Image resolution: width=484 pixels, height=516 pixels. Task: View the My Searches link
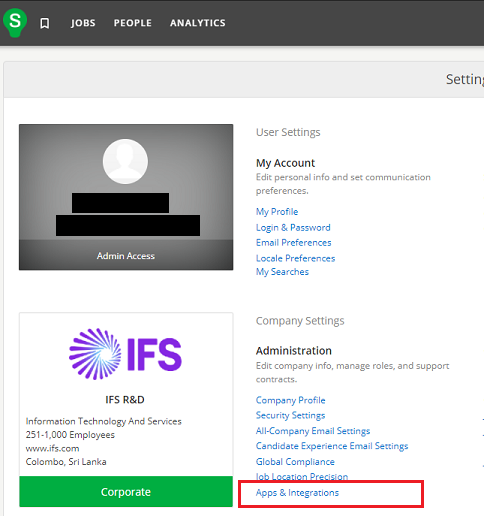(282, 272)
